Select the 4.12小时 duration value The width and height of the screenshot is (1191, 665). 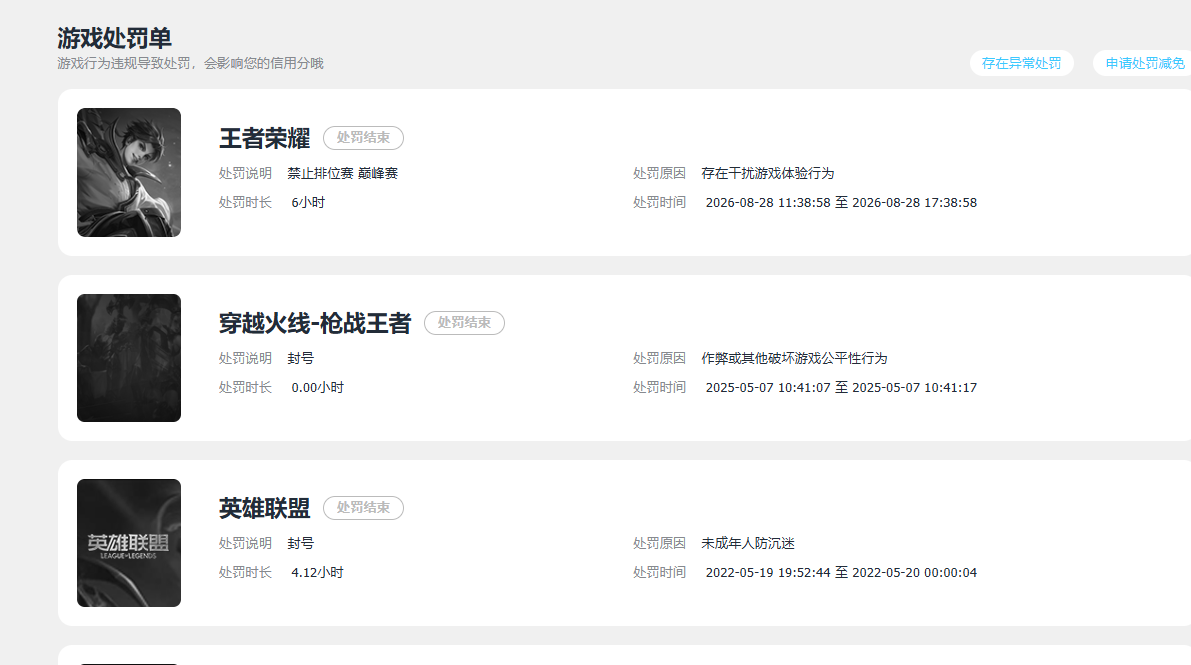point(317,572)
